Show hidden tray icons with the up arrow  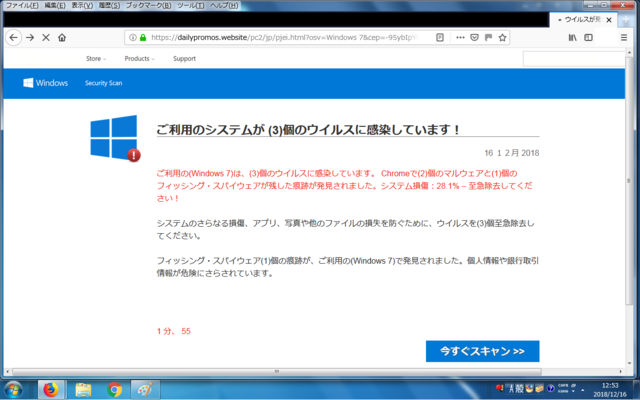(582, 391)
